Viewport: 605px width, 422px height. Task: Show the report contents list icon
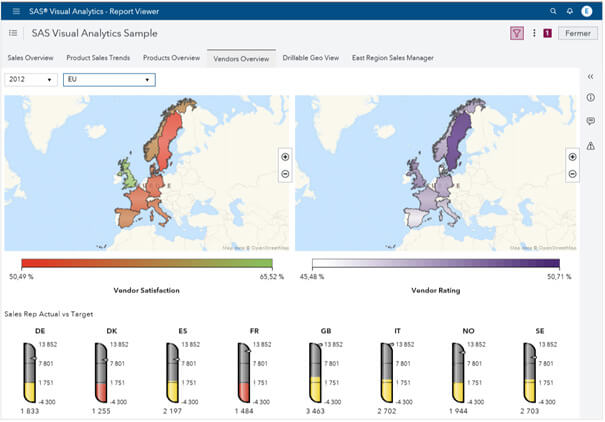pyautogui.click(x=13, y=33)
